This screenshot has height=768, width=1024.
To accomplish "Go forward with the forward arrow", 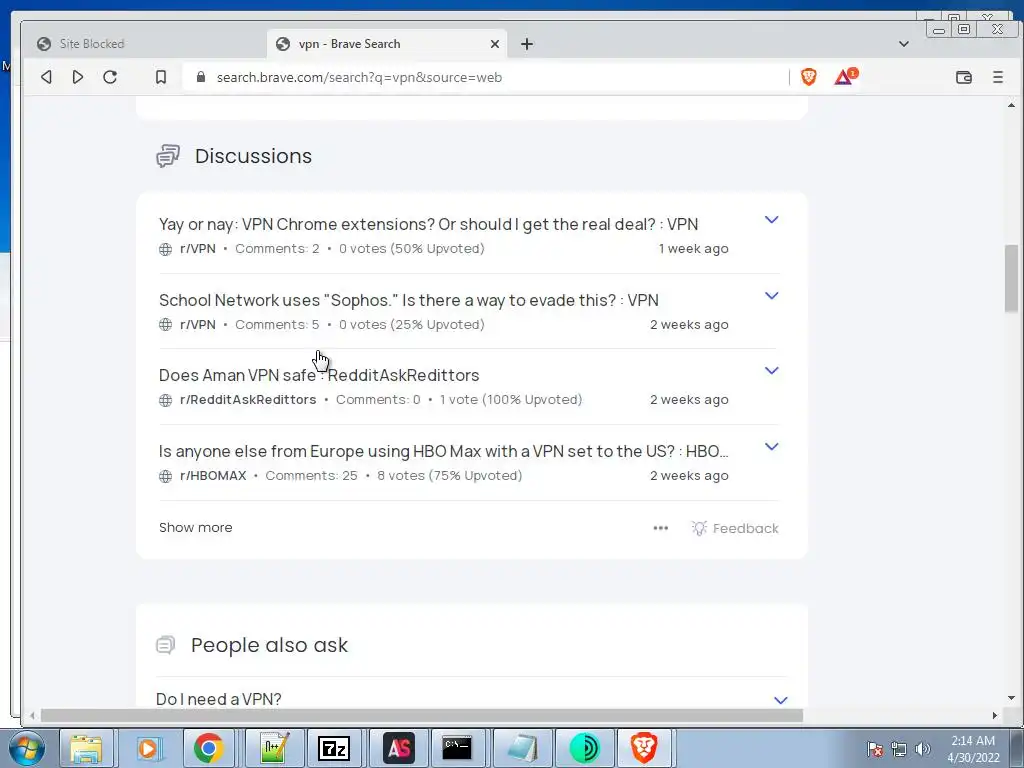I will 78,77.
